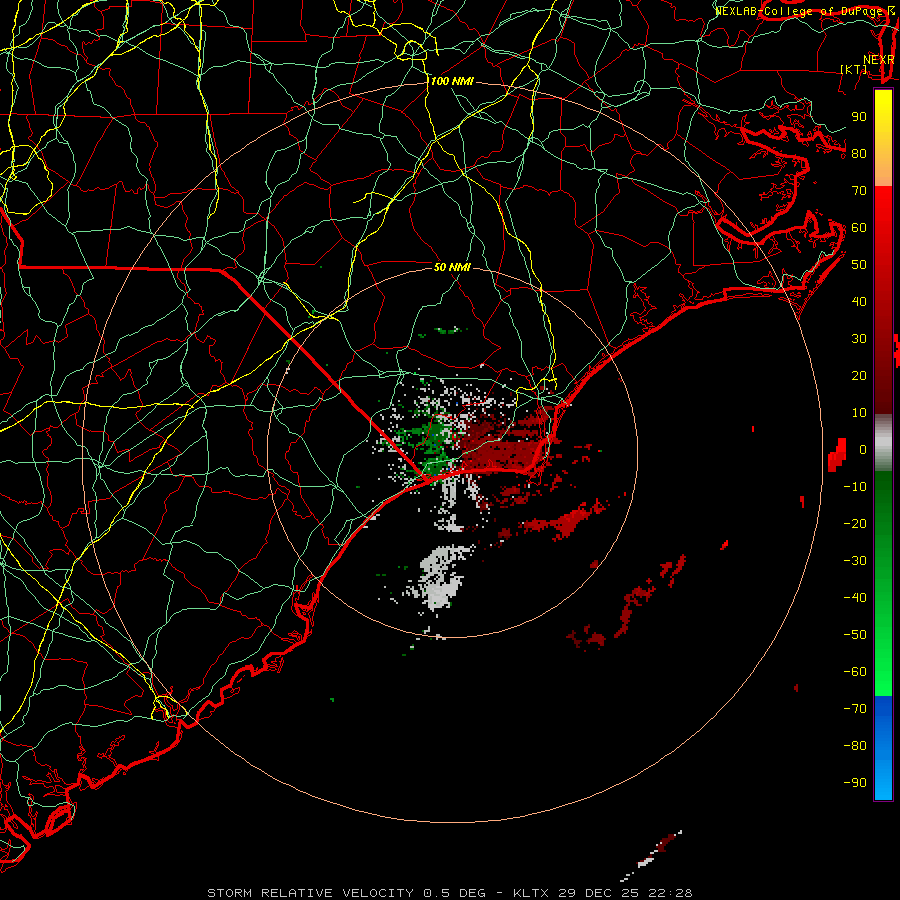This screenshot has width=900, height=900.
Task: Select the "[KT]" units label
Action: coord(854,69)
